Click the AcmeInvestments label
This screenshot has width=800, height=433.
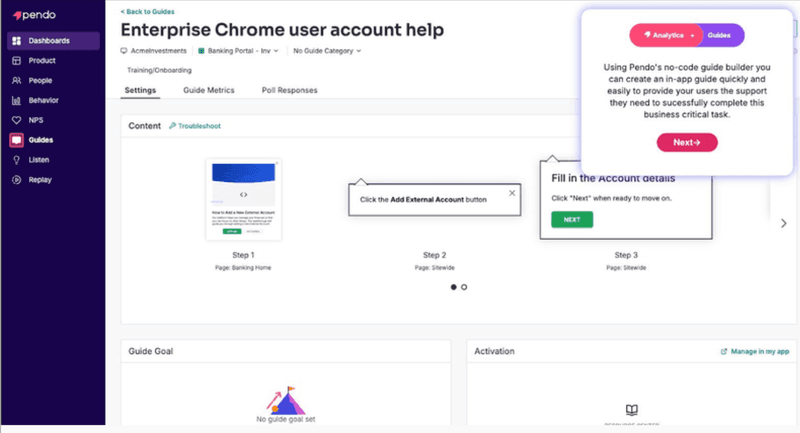[159, 51]
